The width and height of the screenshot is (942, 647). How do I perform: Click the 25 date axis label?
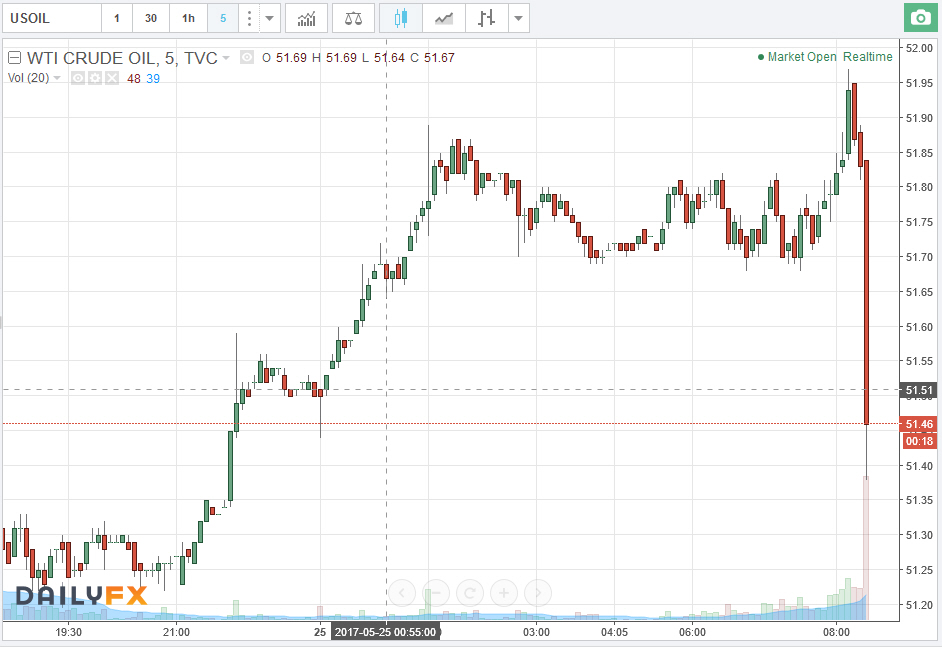click(320, 632)
